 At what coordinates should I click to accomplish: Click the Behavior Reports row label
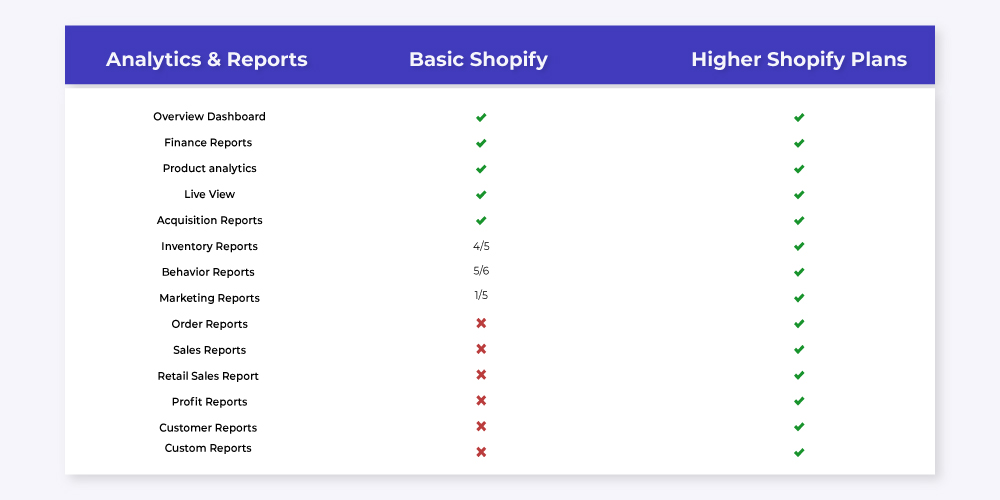(208, 272)
